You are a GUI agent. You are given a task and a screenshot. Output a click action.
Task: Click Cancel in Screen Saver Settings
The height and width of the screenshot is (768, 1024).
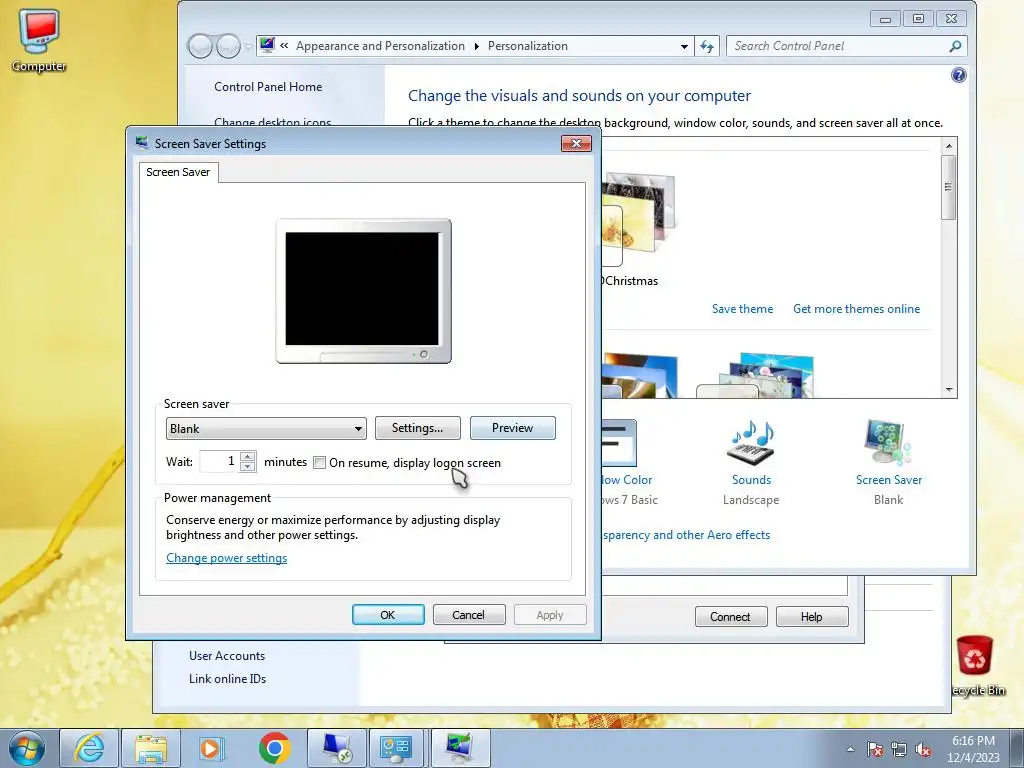469,615
